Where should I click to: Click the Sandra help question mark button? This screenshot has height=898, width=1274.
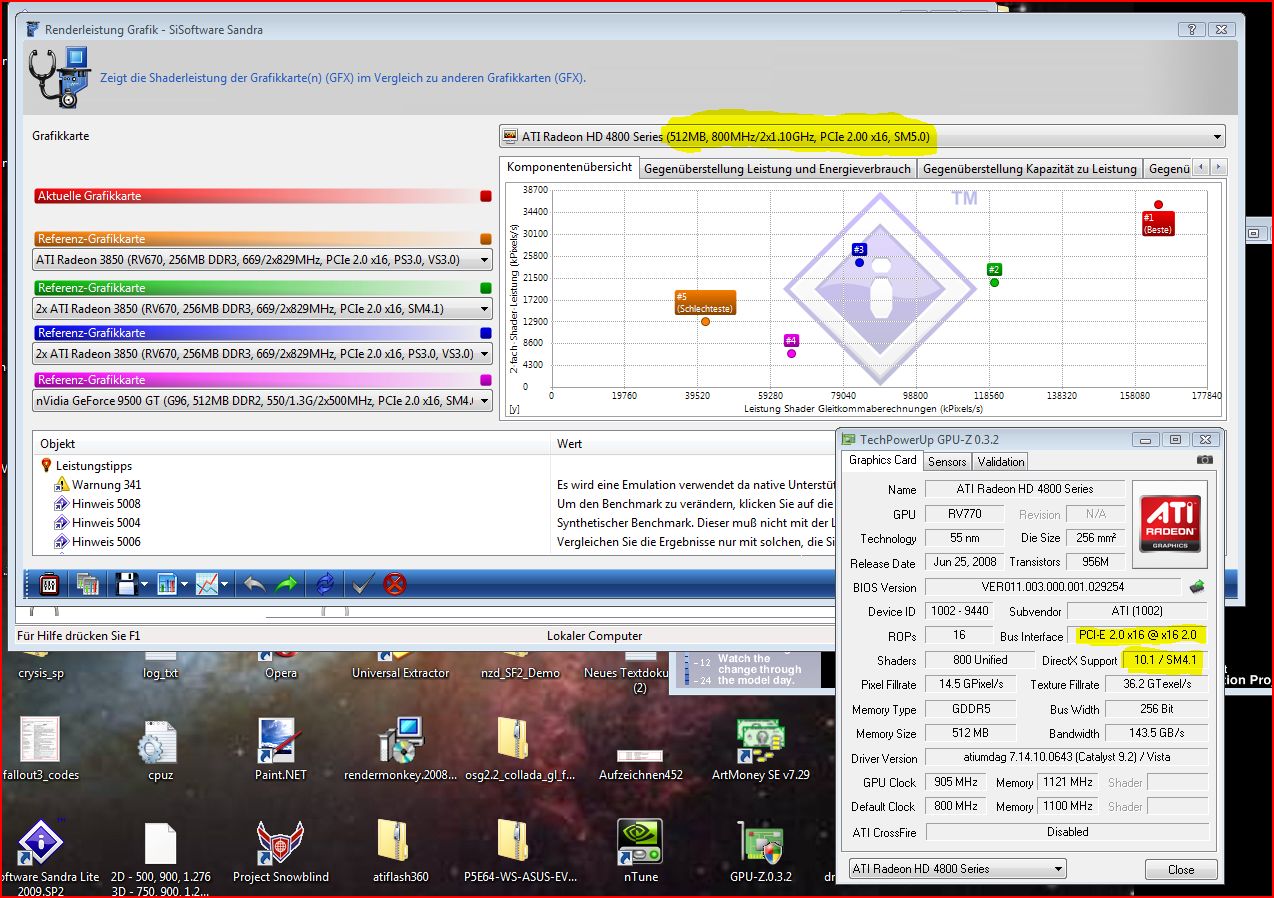pyautogui.click(x=1190, y=29)
